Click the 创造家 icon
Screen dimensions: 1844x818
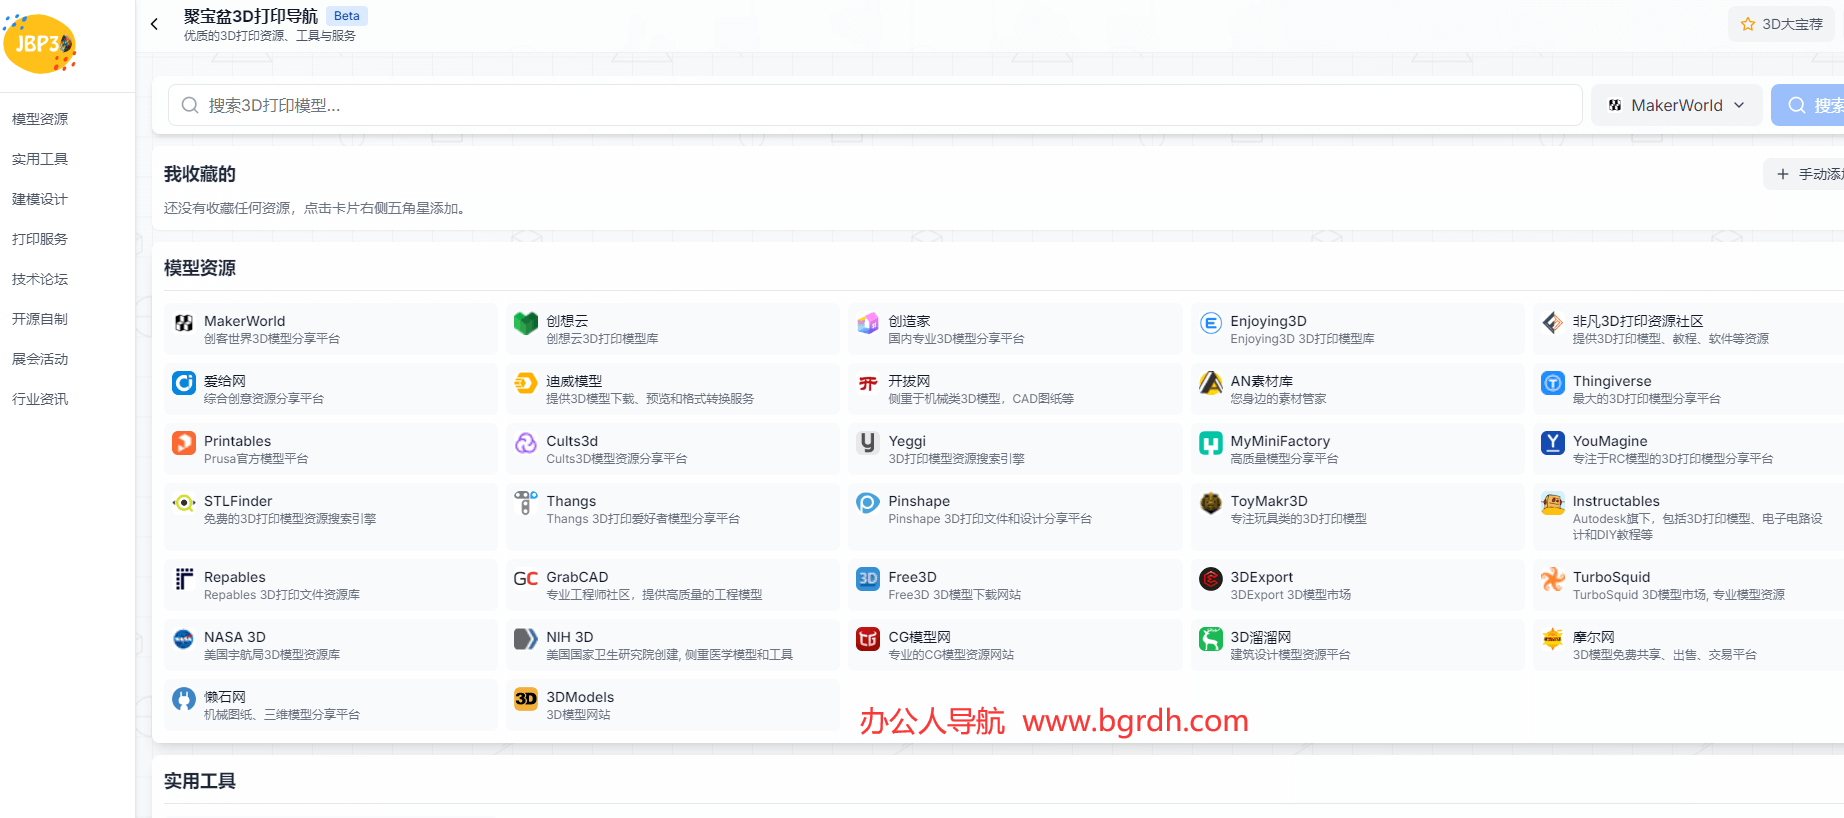click(868, 323)
